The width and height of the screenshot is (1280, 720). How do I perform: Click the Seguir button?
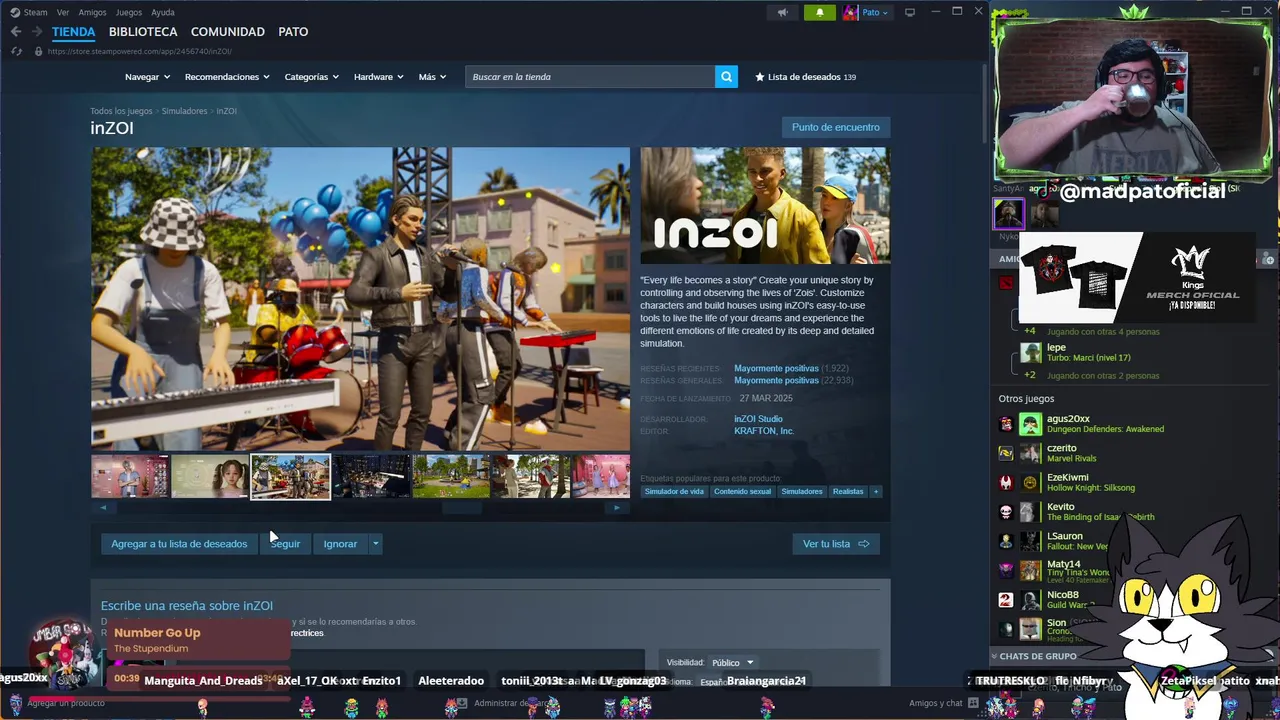(x=285, y=544)
